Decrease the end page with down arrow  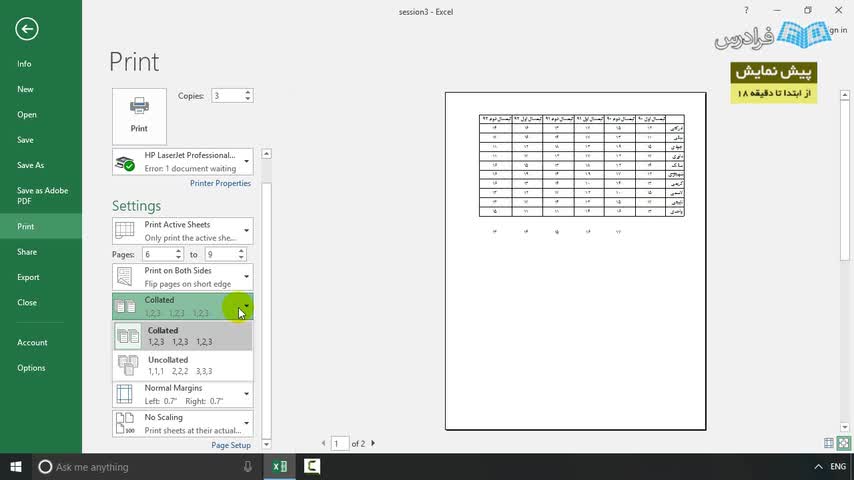pos(241,258)
